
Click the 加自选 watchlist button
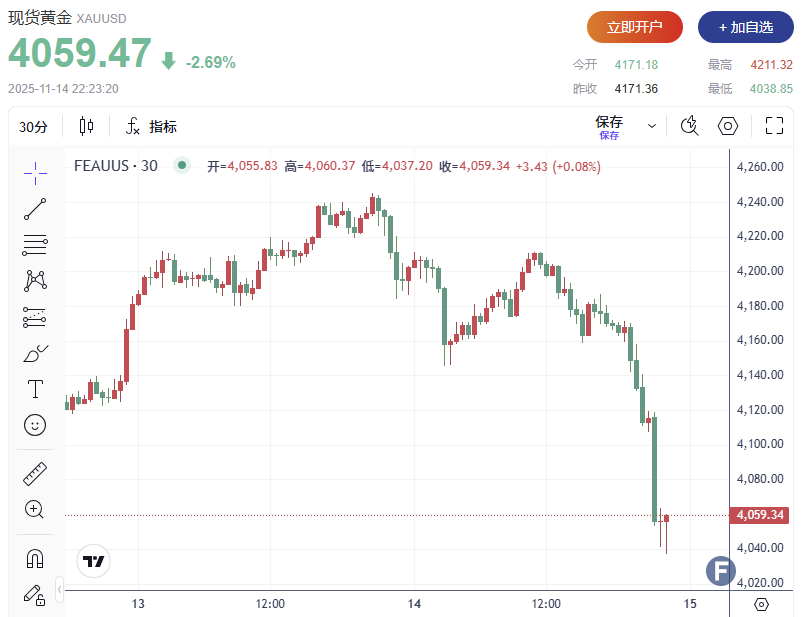[745, 27]
